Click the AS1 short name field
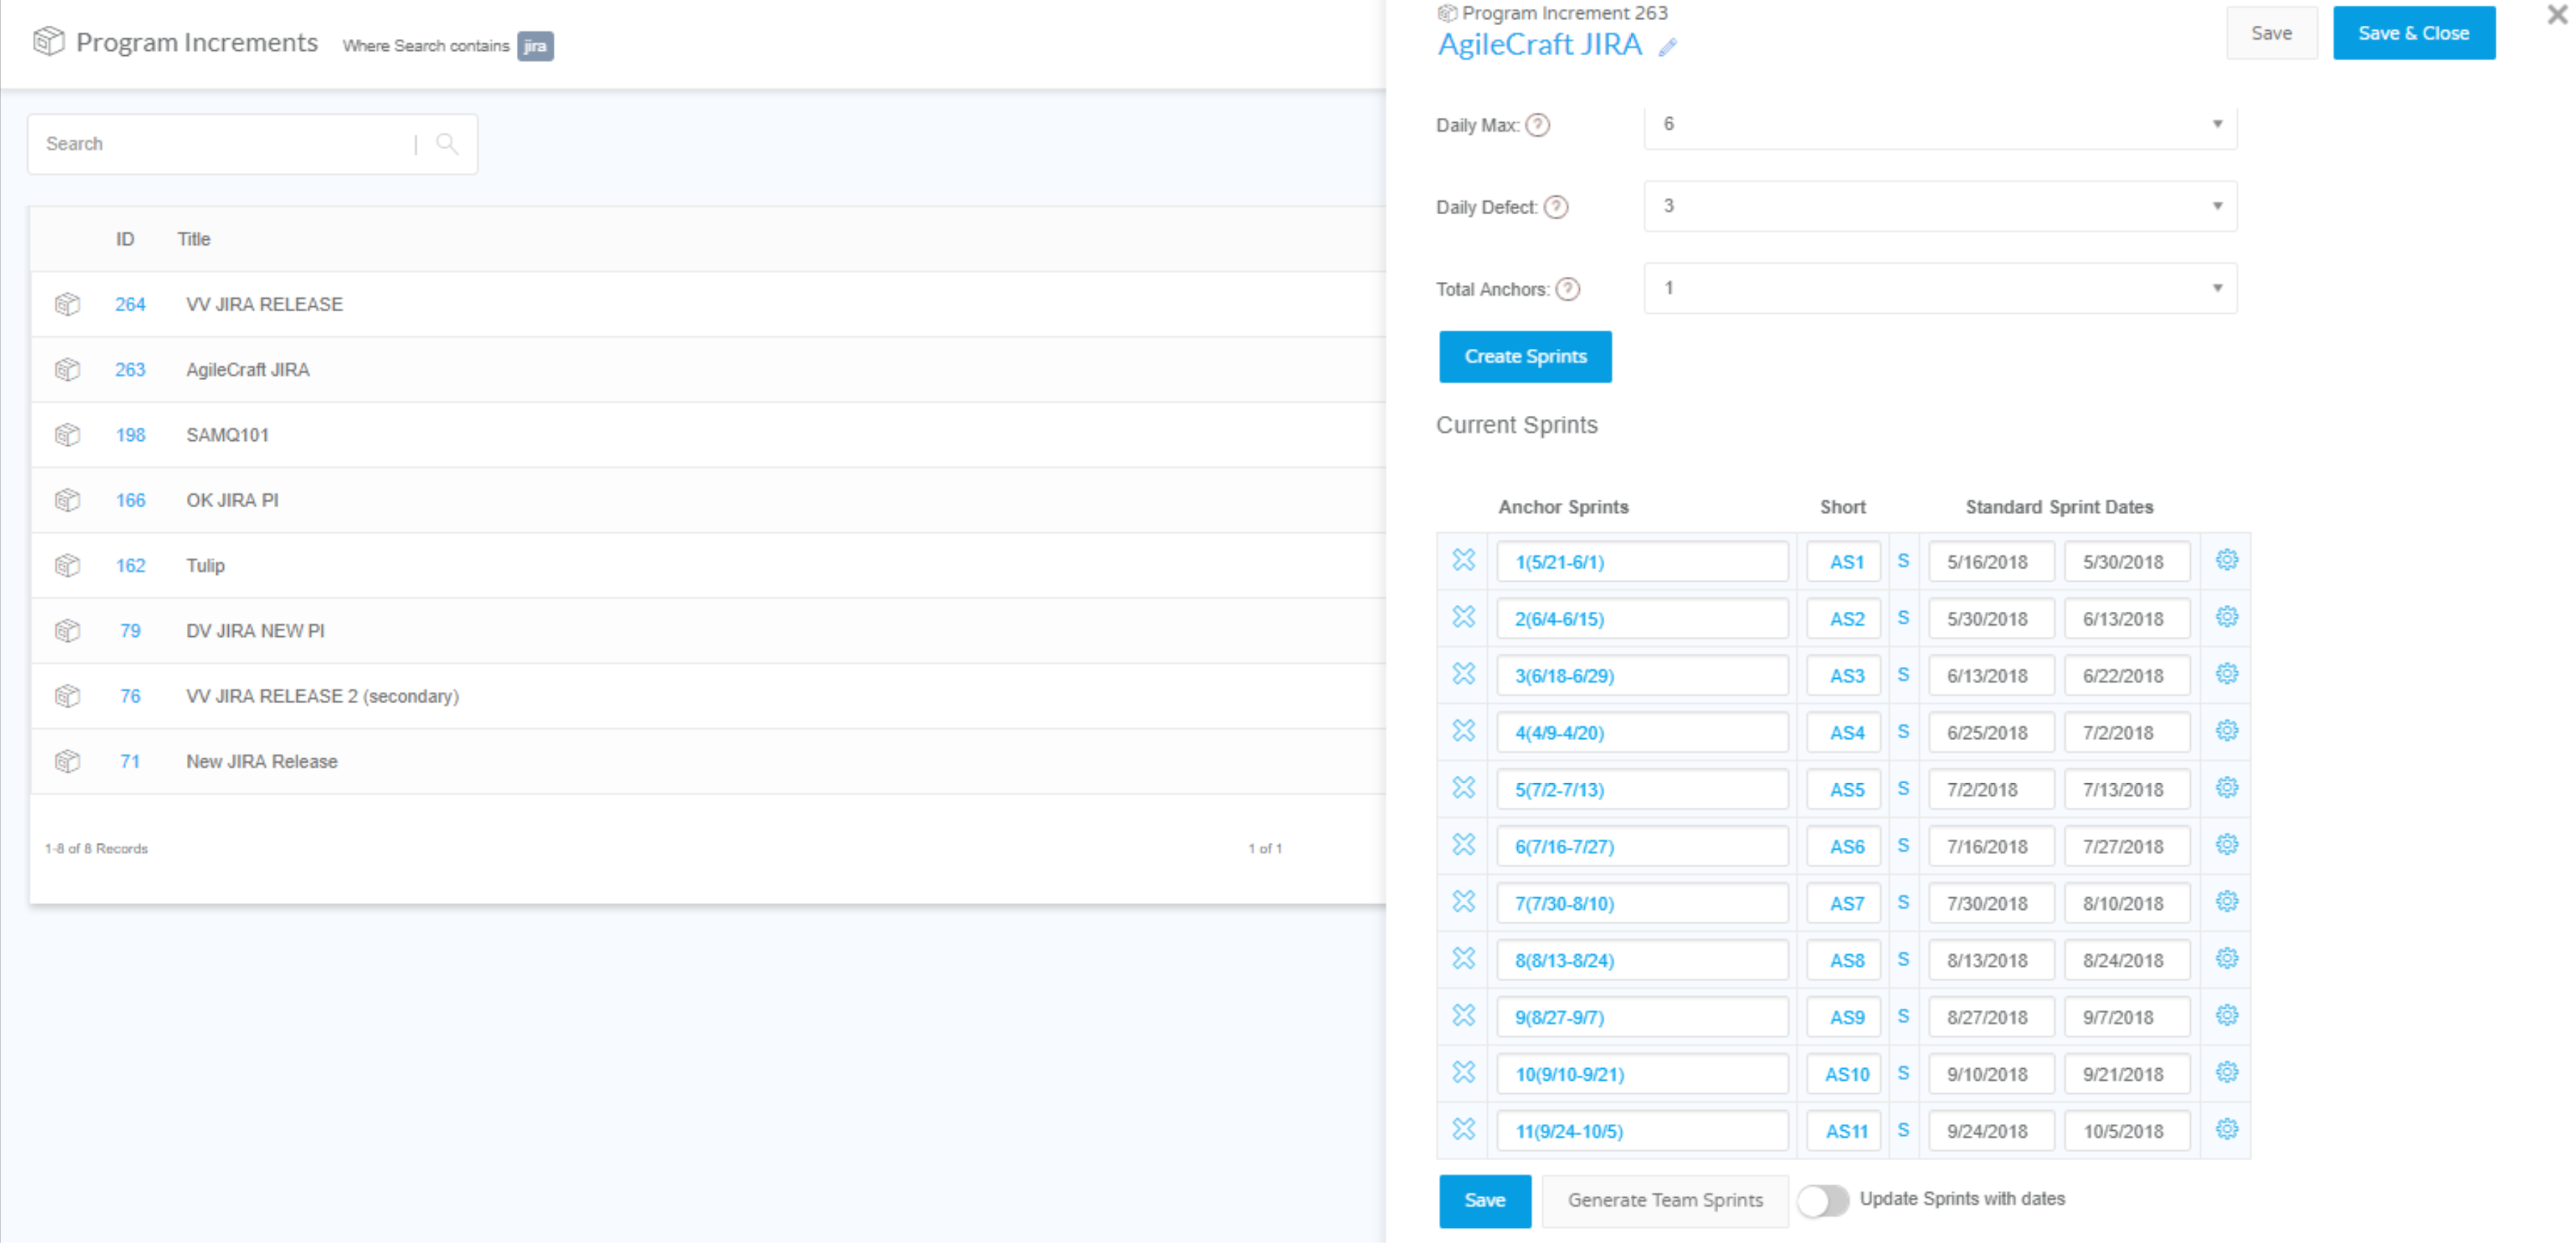The height and width of the screenshot is (1246, 2576). click(1844, 561)
